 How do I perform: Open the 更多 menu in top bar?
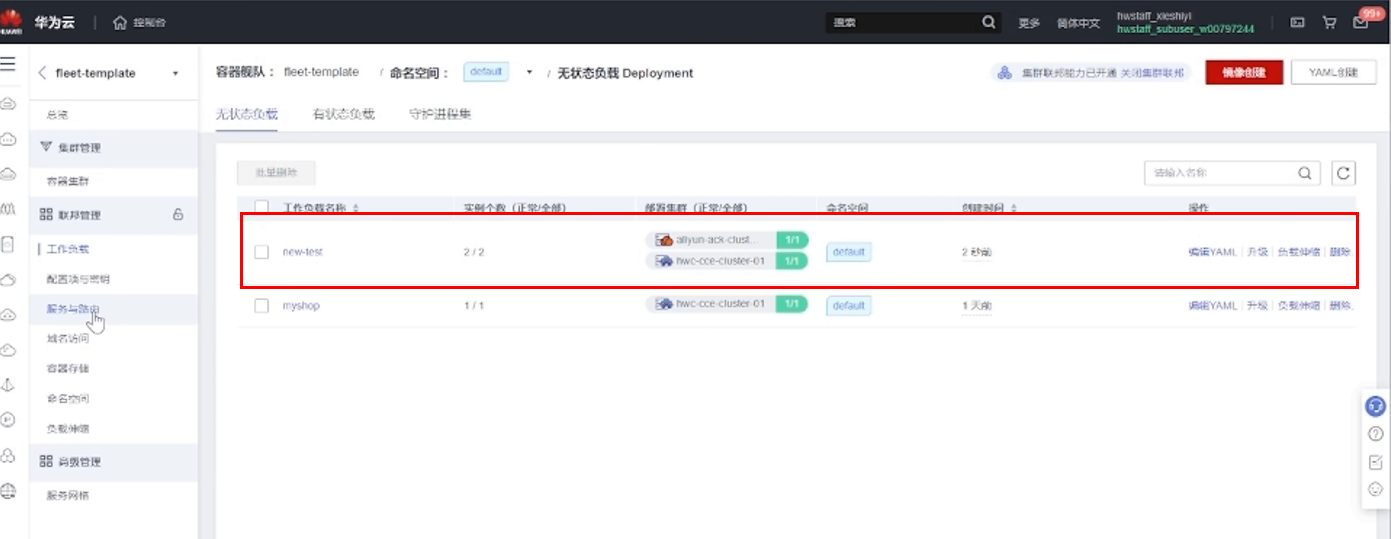pos(1029,23)
